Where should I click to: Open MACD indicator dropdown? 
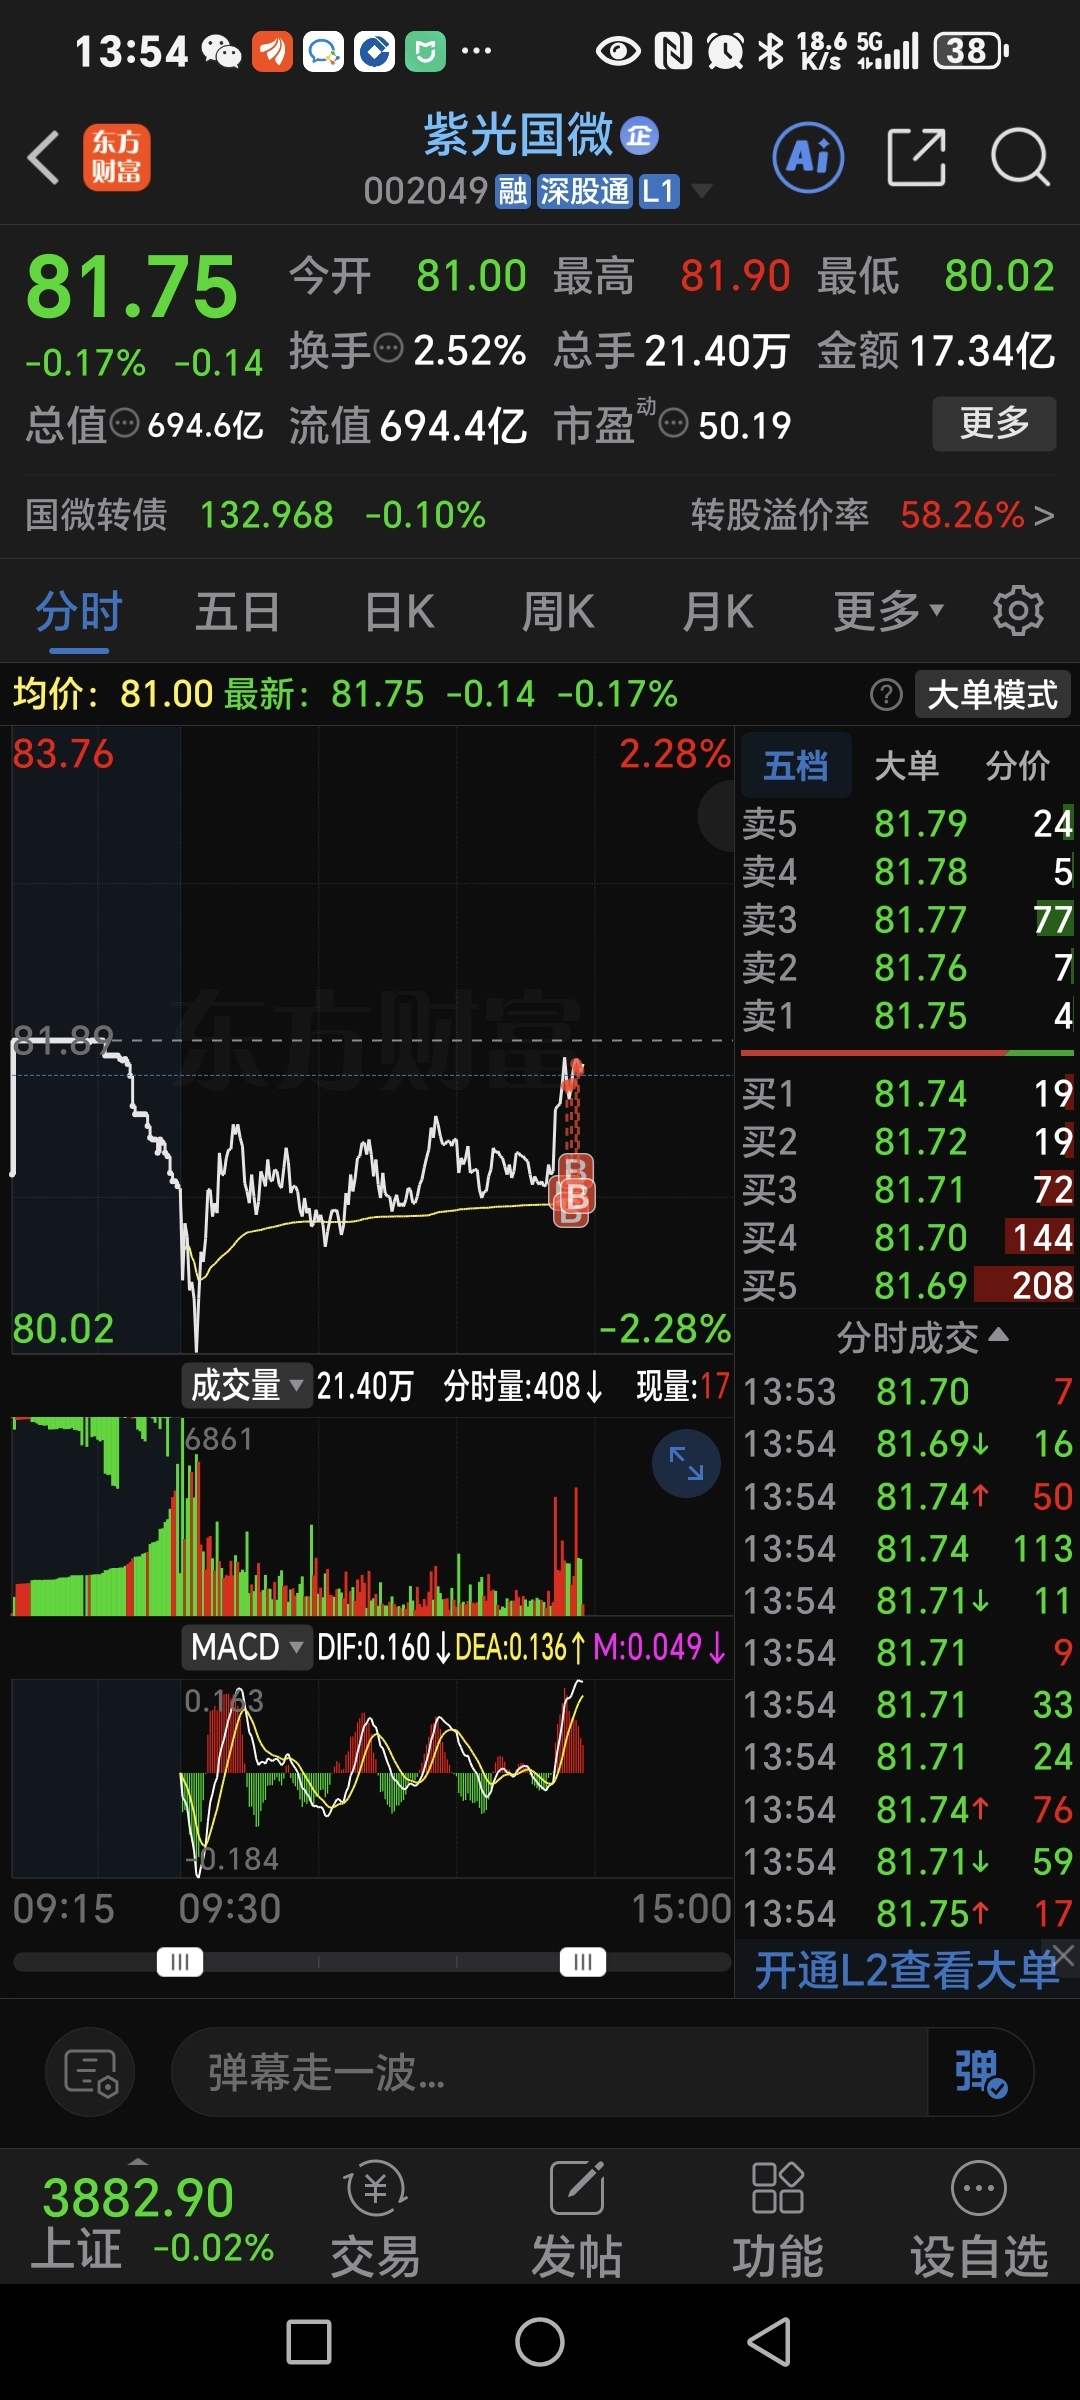(247, 1646)
